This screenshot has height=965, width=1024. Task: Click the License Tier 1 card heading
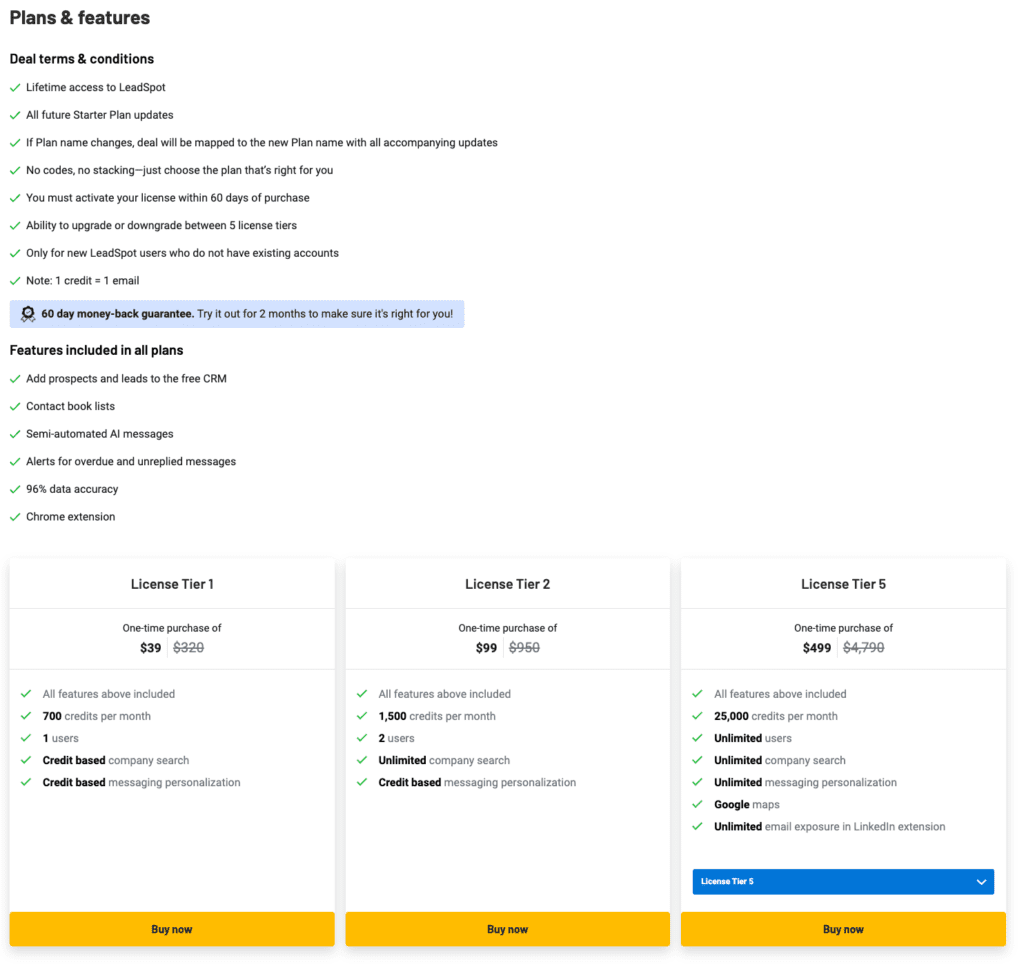coord(172,584)
